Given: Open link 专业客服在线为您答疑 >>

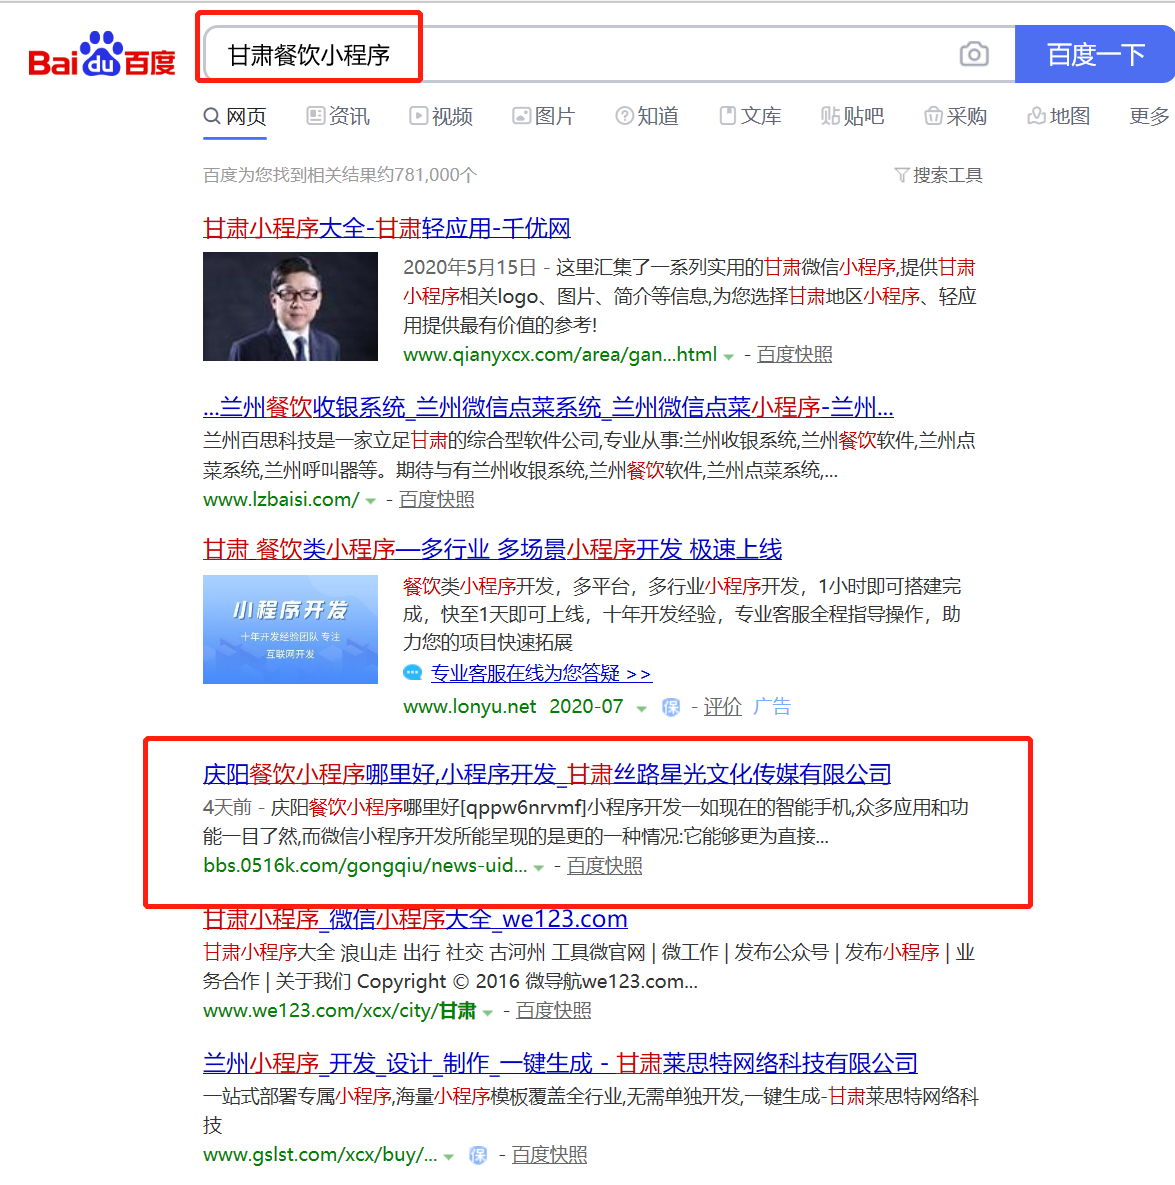Looking at the screenshot, I should click(541, 673).
